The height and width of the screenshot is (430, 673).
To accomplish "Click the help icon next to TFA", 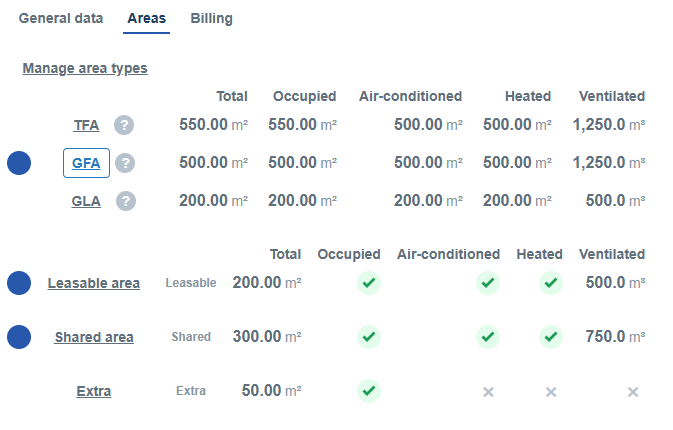I will point(124,125).
